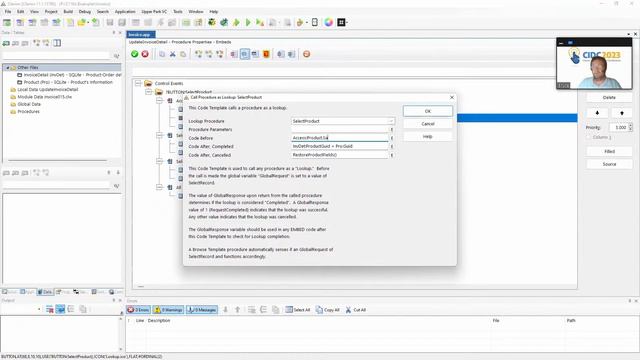Click into the Code After, Cancelled field
This screenshot has width=640, height=360.
[340, 155]
